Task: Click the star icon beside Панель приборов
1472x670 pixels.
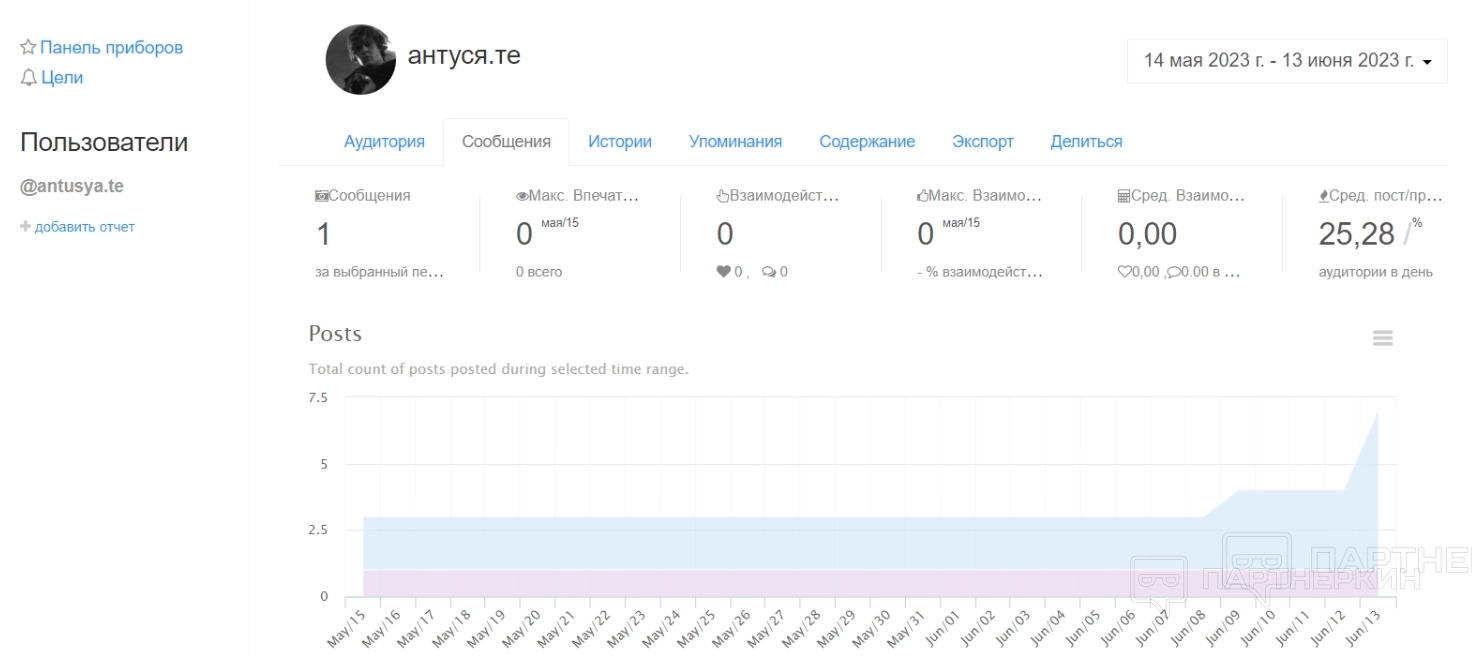Action: click(x=28, y=47)
